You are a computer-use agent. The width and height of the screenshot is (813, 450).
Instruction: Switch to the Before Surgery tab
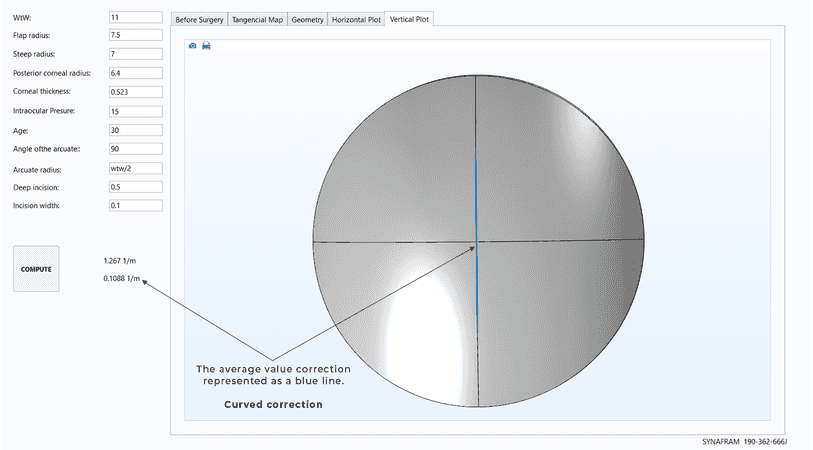(199, 20)
